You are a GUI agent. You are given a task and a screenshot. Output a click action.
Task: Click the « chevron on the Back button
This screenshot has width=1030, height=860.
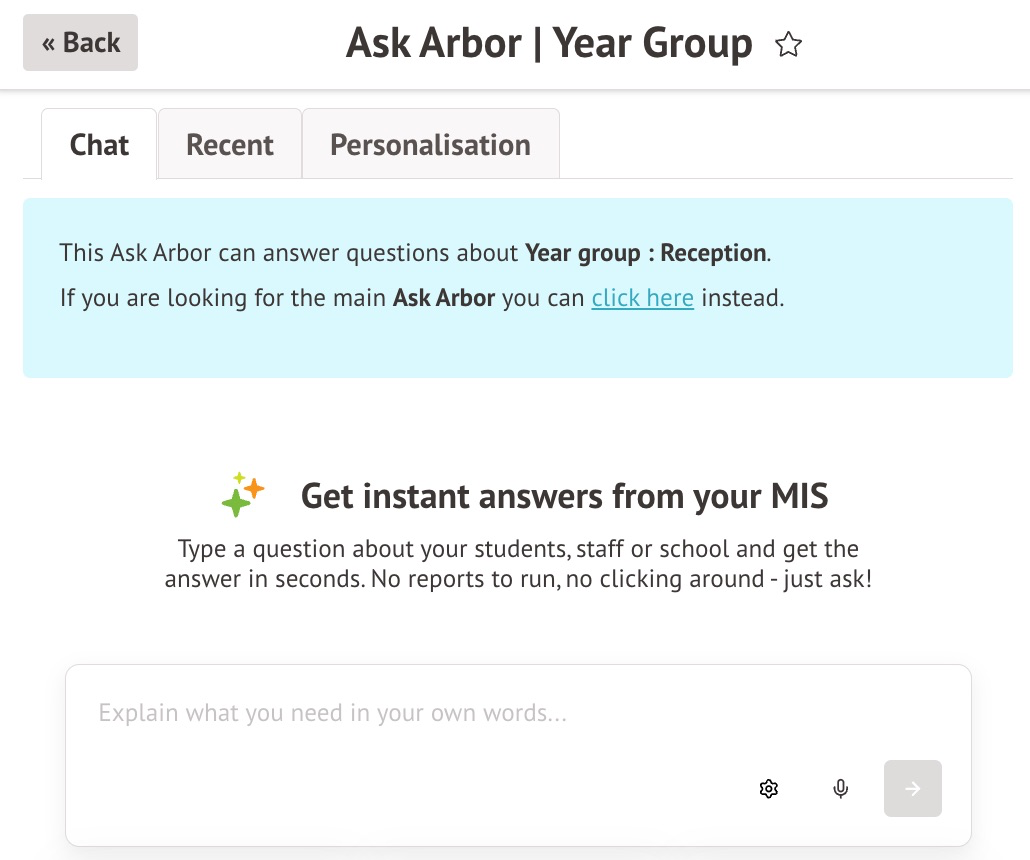[x=49, y=44]
